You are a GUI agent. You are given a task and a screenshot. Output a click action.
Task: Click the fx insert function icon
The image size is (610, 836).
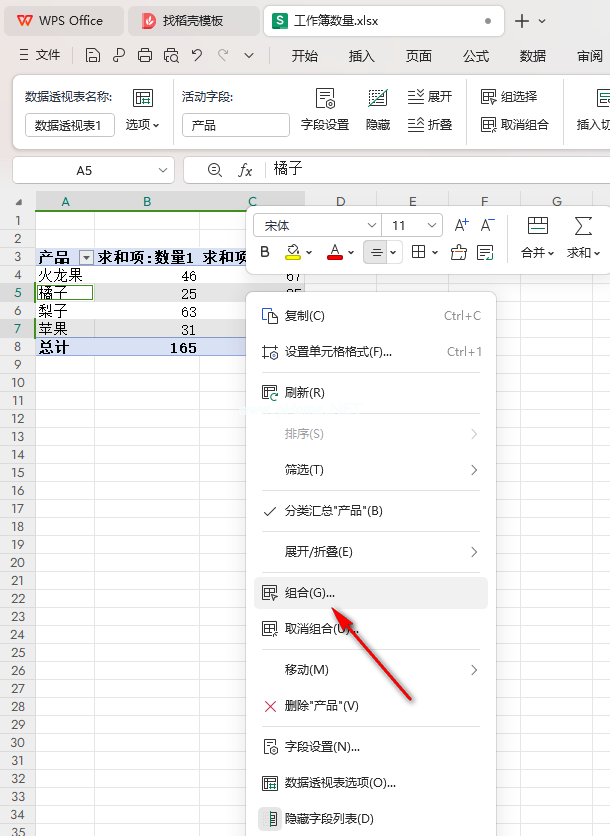(x=245, y=170)
